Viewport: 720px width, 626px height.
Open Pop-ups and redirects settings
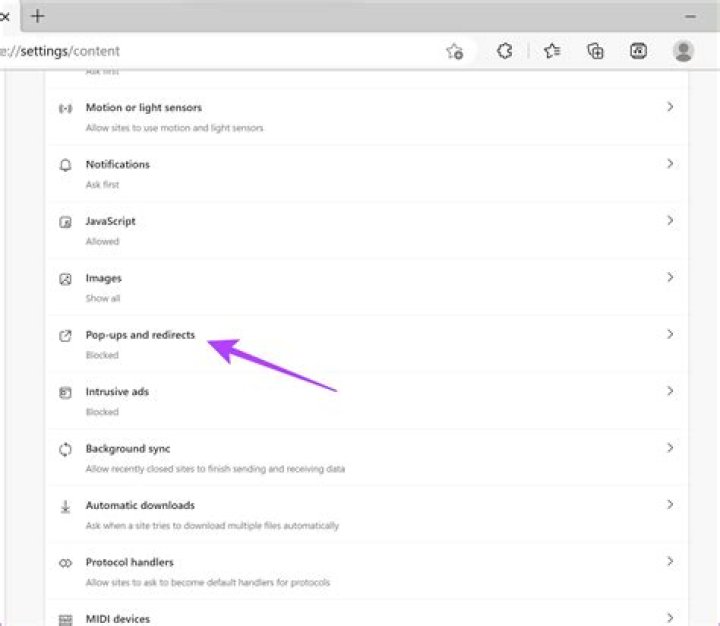tap(140, 335)
